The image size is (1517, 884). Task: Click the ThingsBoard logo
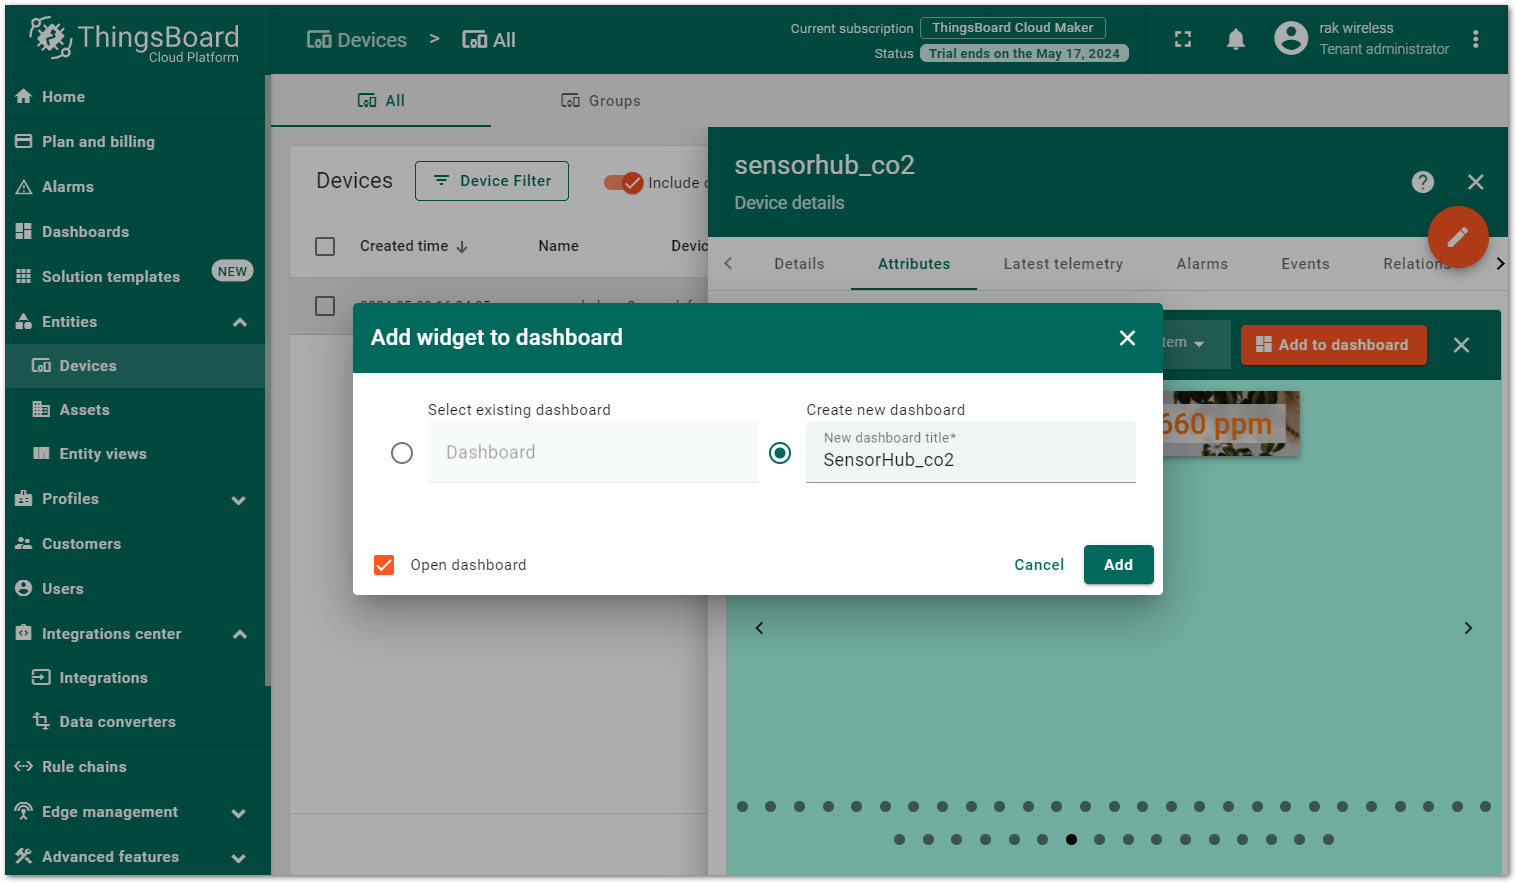(x=134, y=40)
